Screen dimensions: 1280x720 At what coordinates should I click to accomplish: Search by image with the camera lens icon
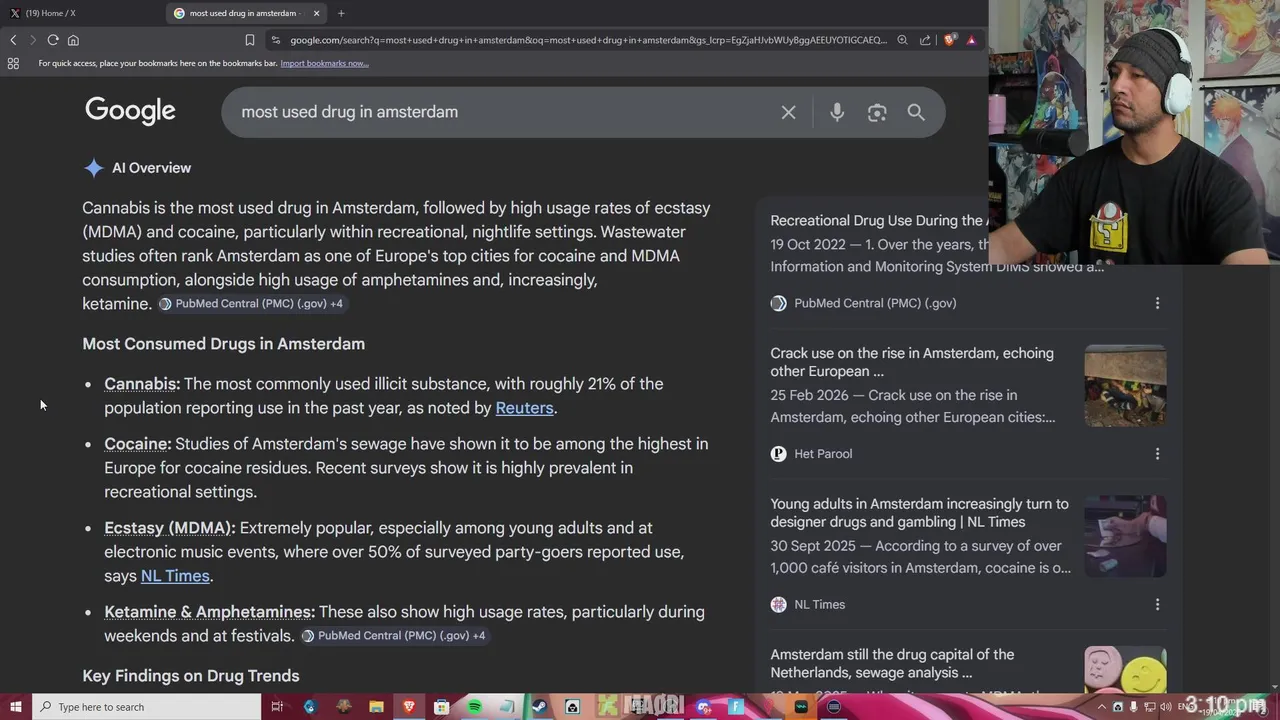(877, 112)
